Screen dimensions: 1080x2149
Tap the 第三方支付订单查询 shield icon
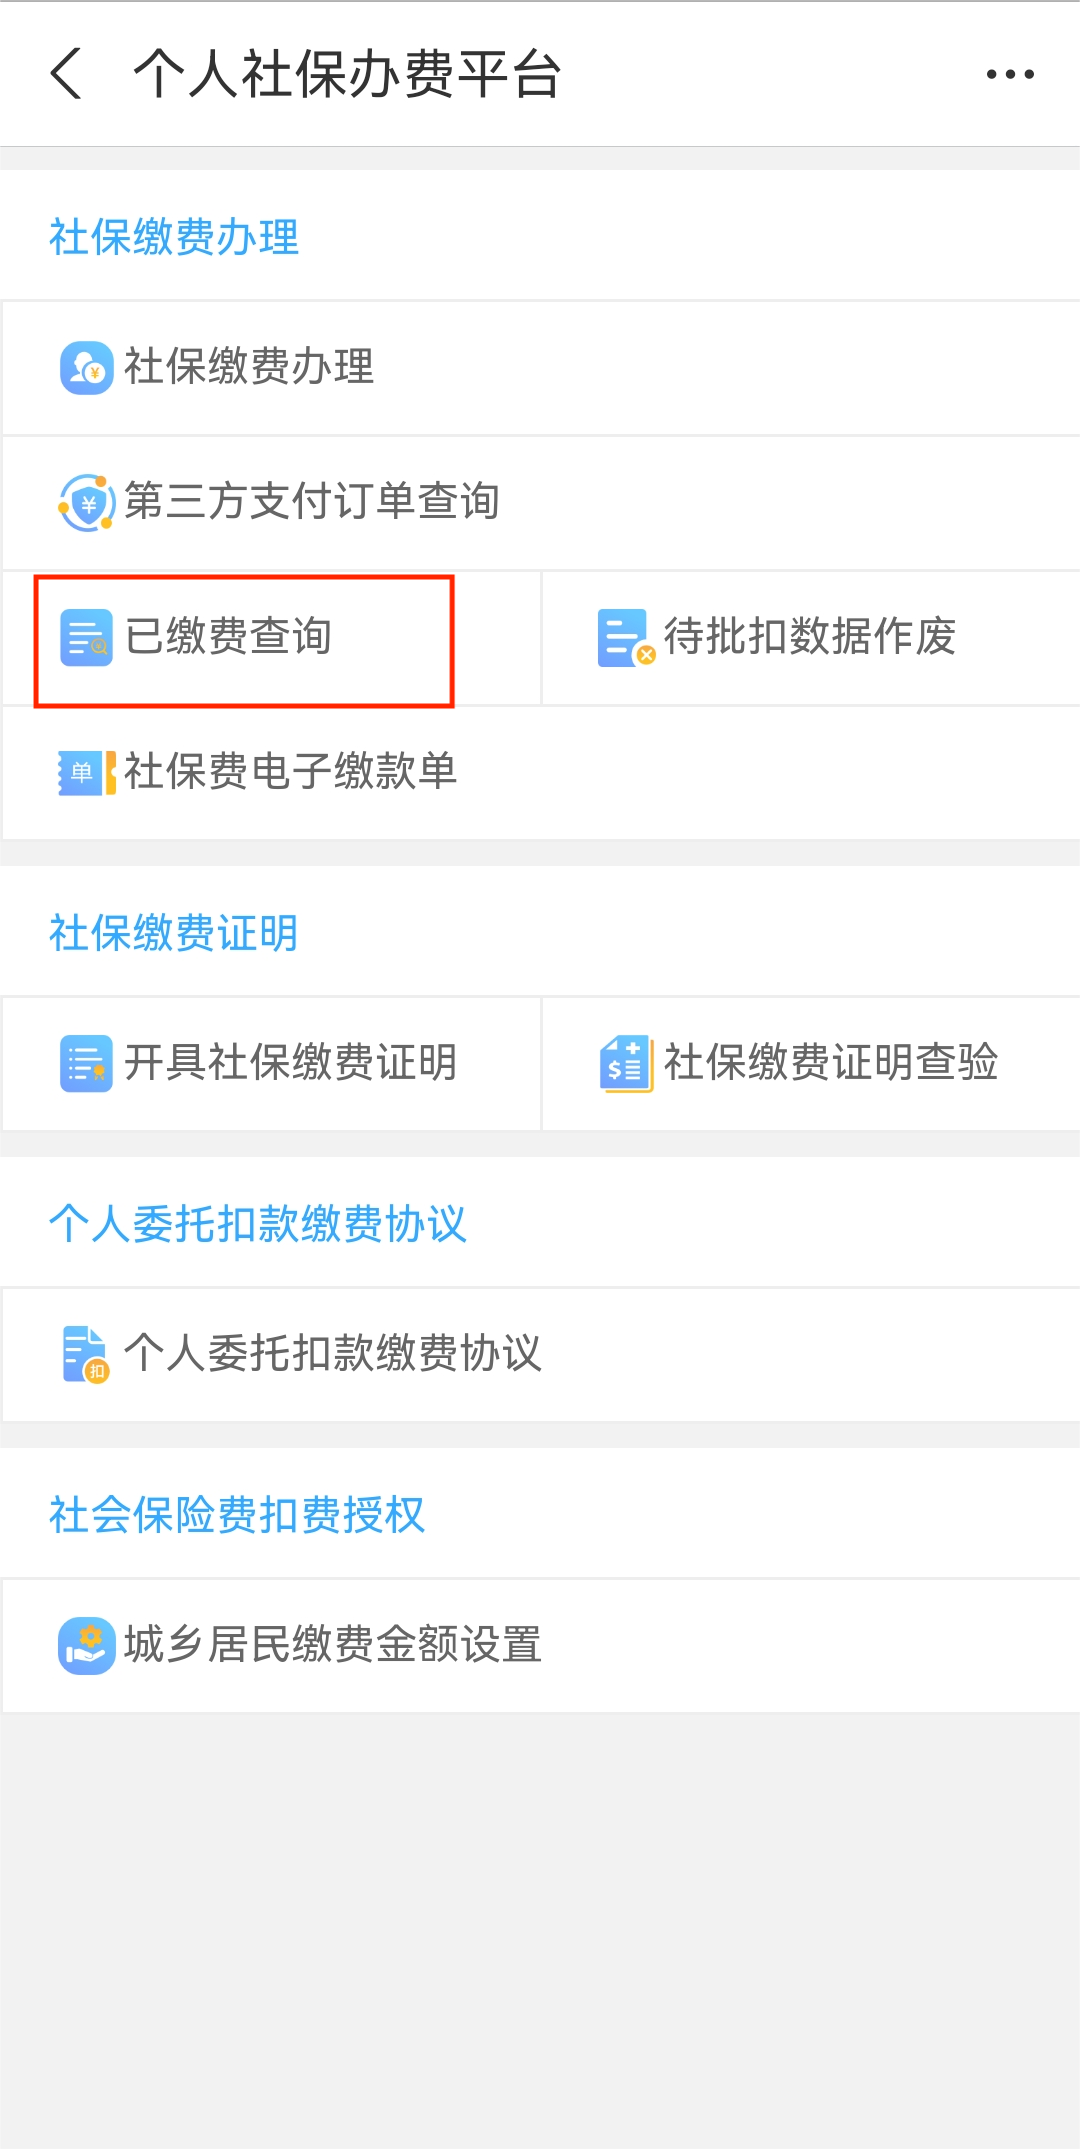[86, 502]
